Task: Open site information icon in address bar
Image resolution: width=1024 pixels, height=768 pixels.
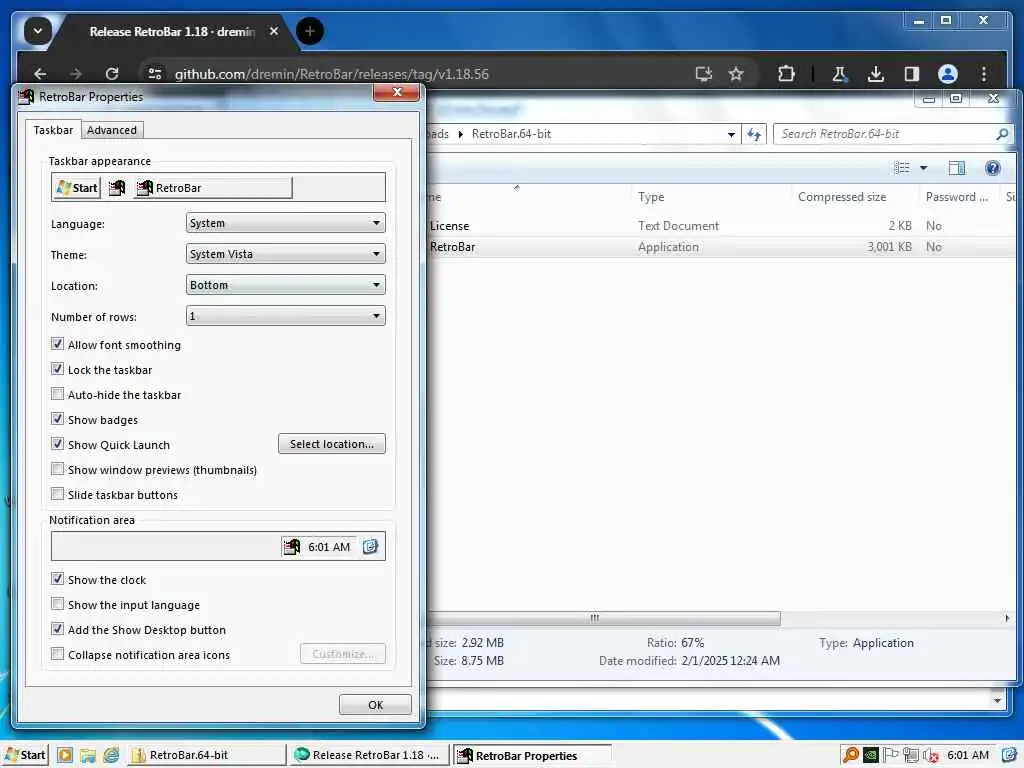Action: tap(155, 74)
